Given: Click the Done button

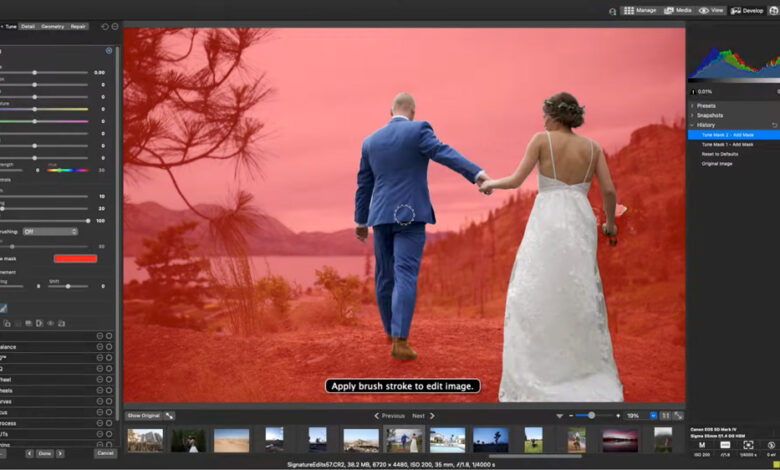Looking at the screenshot, I should [x=45, y=454].
